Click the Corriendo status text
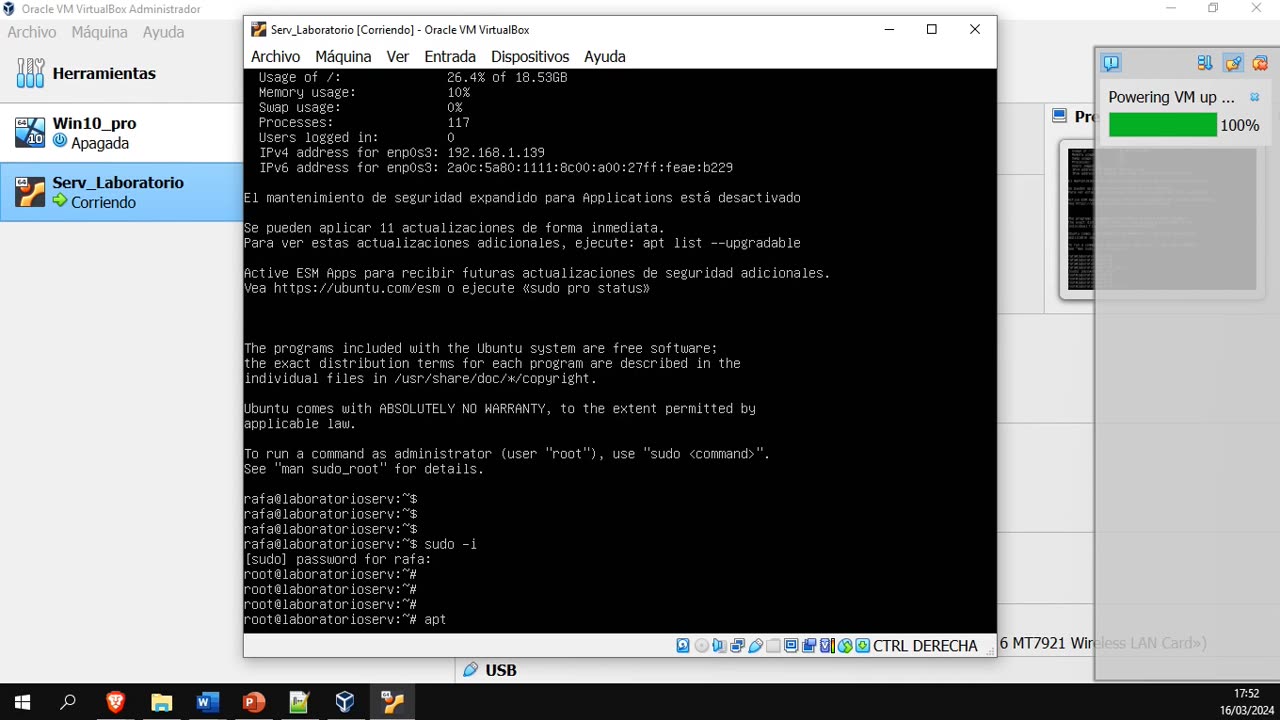1280x720 pixels. [103, 202]
